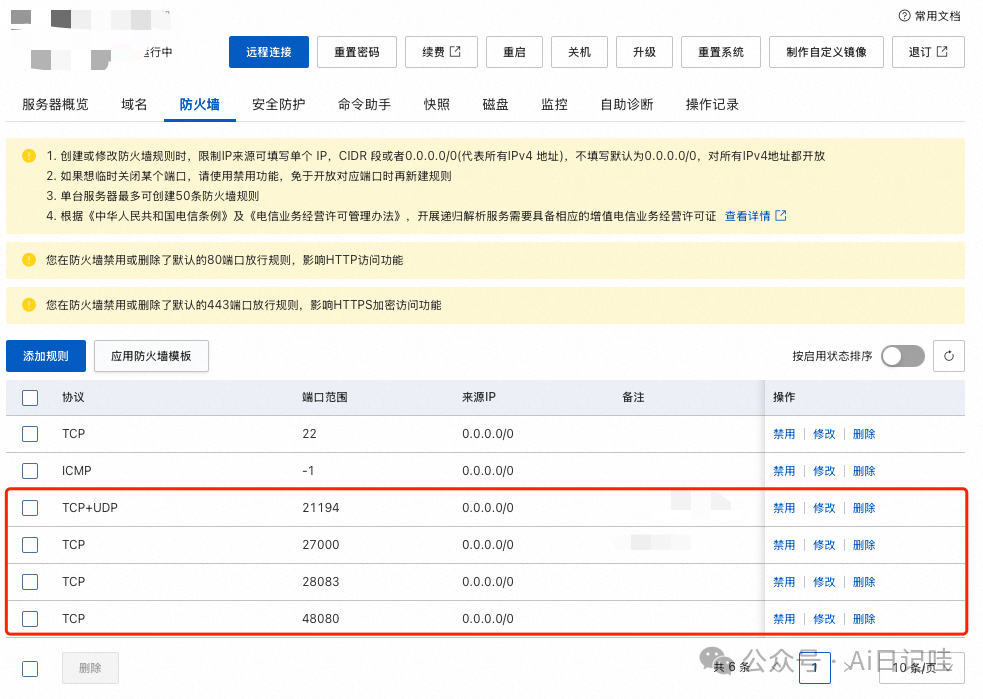983x699 pixels.
Task: Click the 来源IP column header
Action: coord(479,397)
